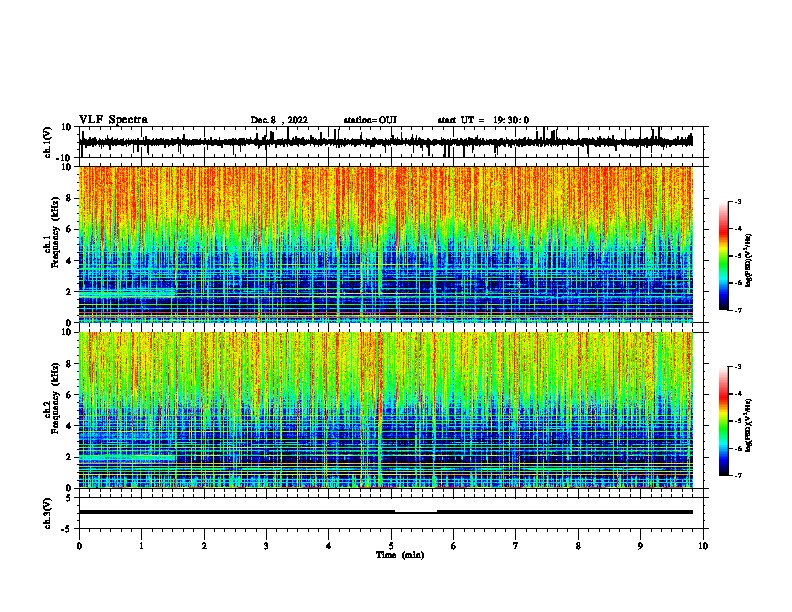The height and width of the screenshot is (612, 792).
Task: Click the "9" minute tick label
Action: 640,546
